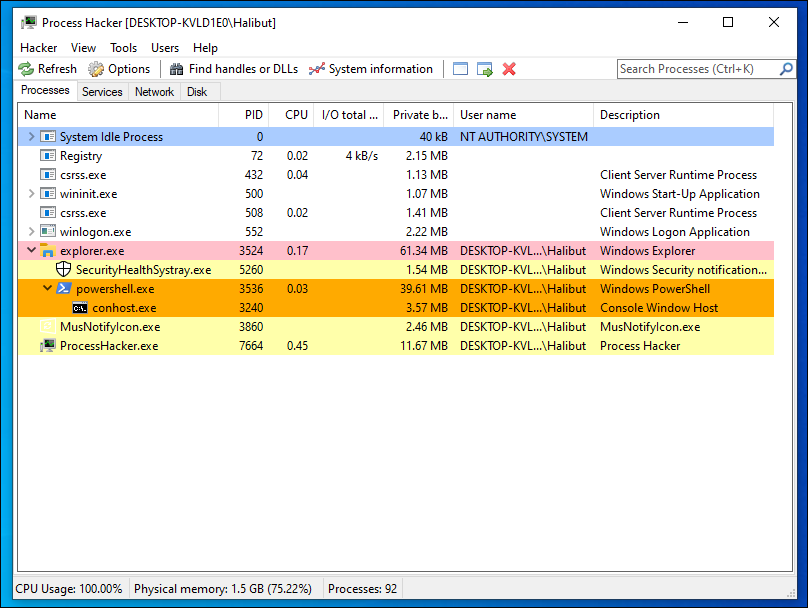Click the powershell.exe process icon
This screenshot has width=808, height=608.
[63, 289]
